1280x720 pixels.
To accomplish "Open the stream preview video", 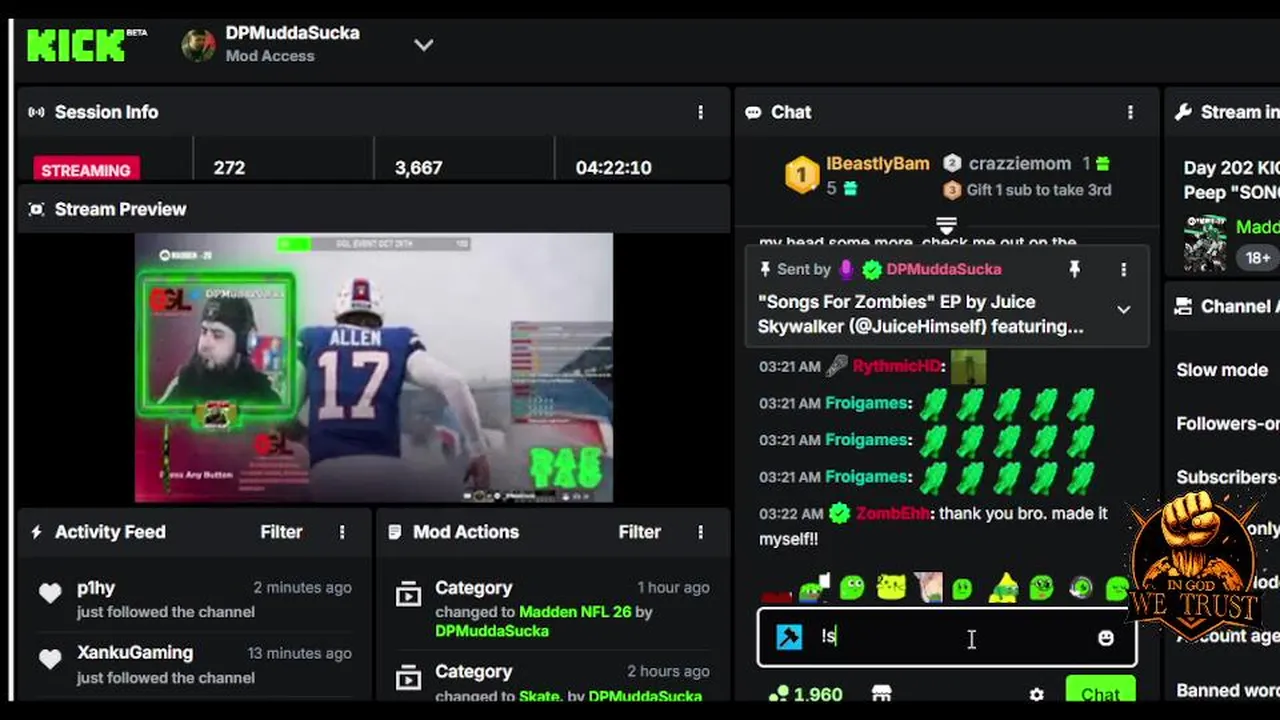I will pyautogui.click(x=374, y=367).
